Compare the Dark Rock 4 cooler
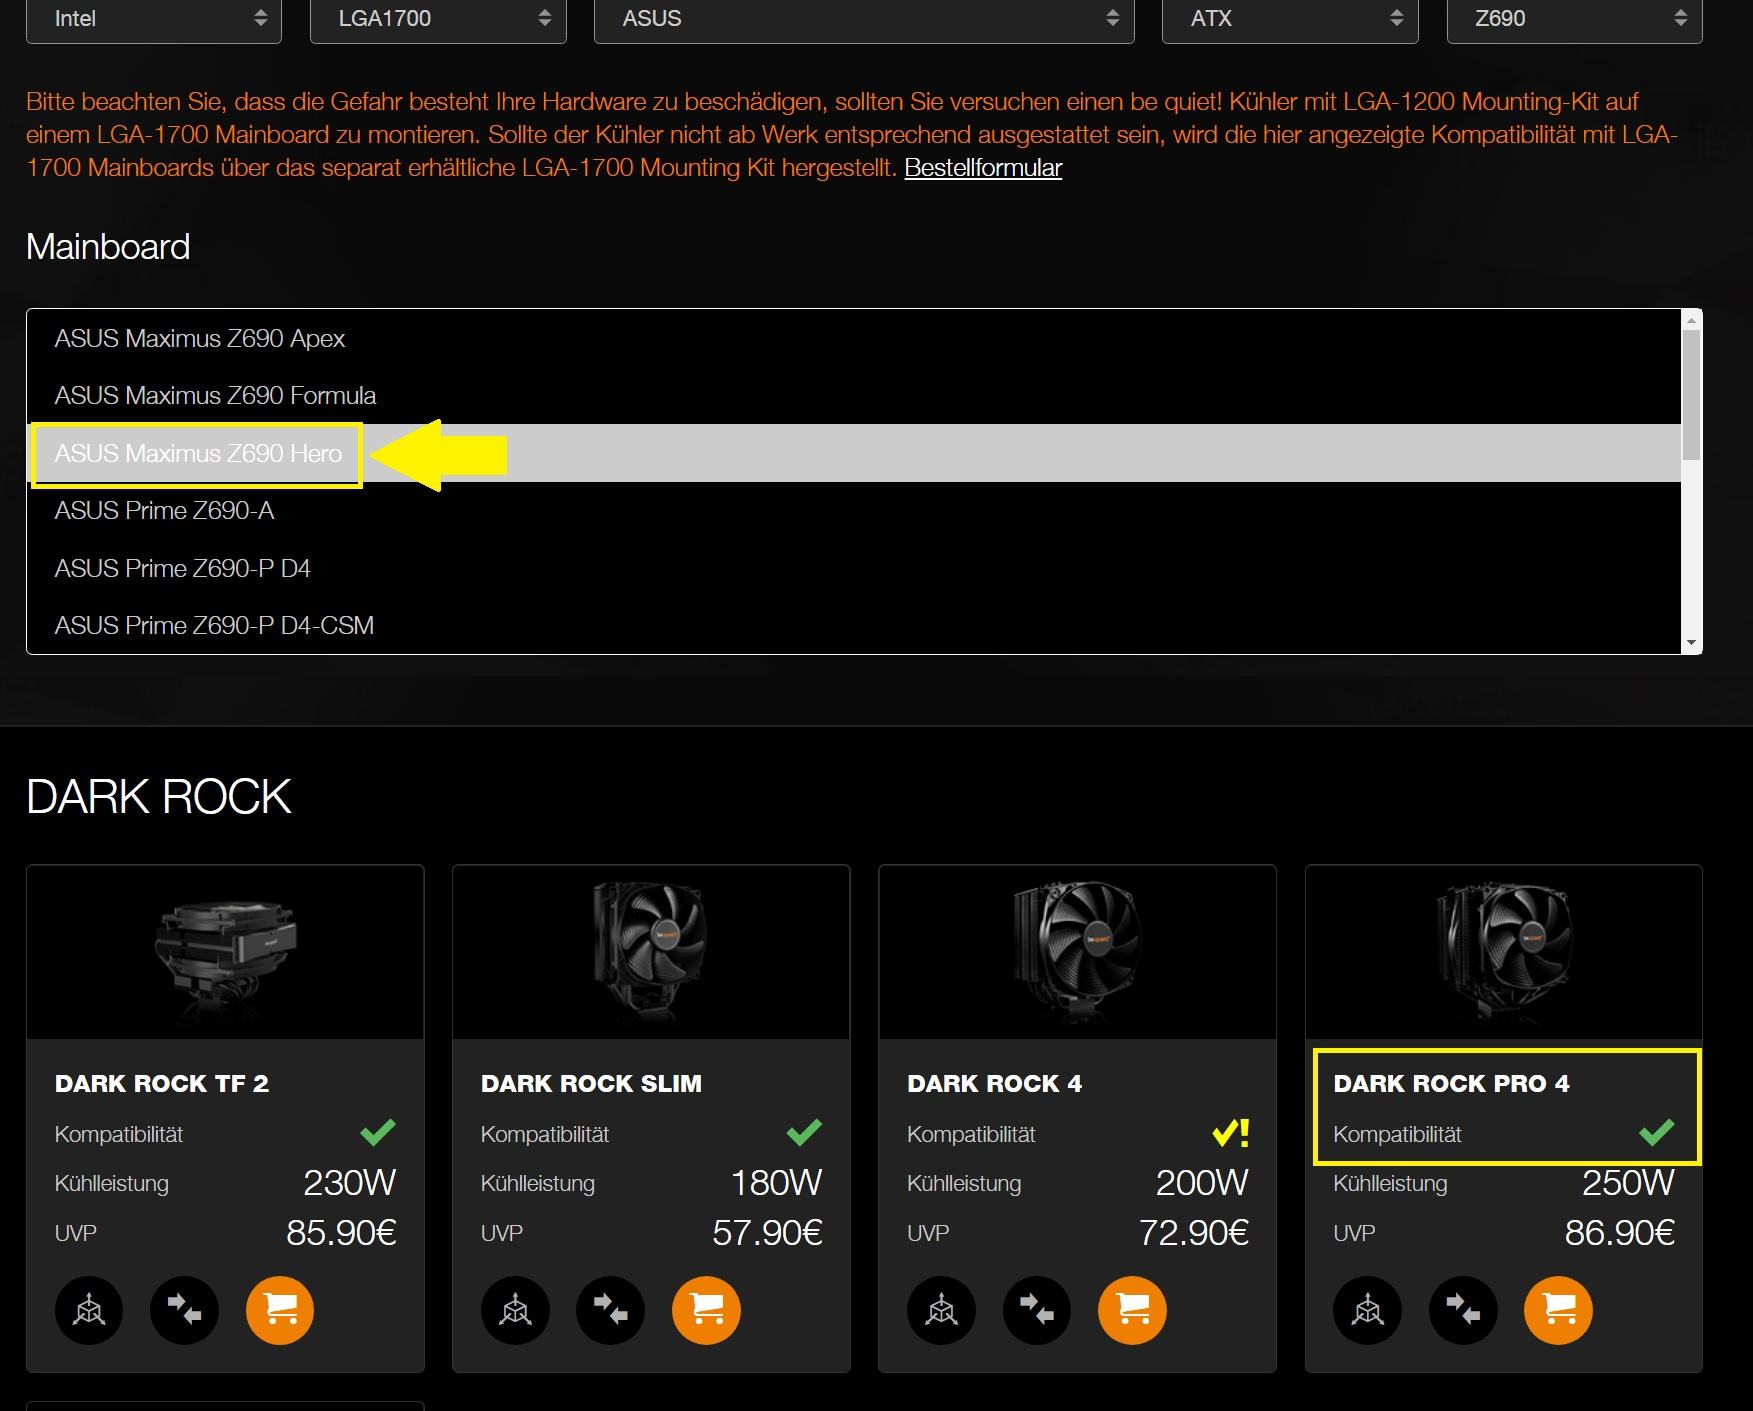This screenshot has width=1753, height=1411. pyautogui.click(x=1037, y=1310)
